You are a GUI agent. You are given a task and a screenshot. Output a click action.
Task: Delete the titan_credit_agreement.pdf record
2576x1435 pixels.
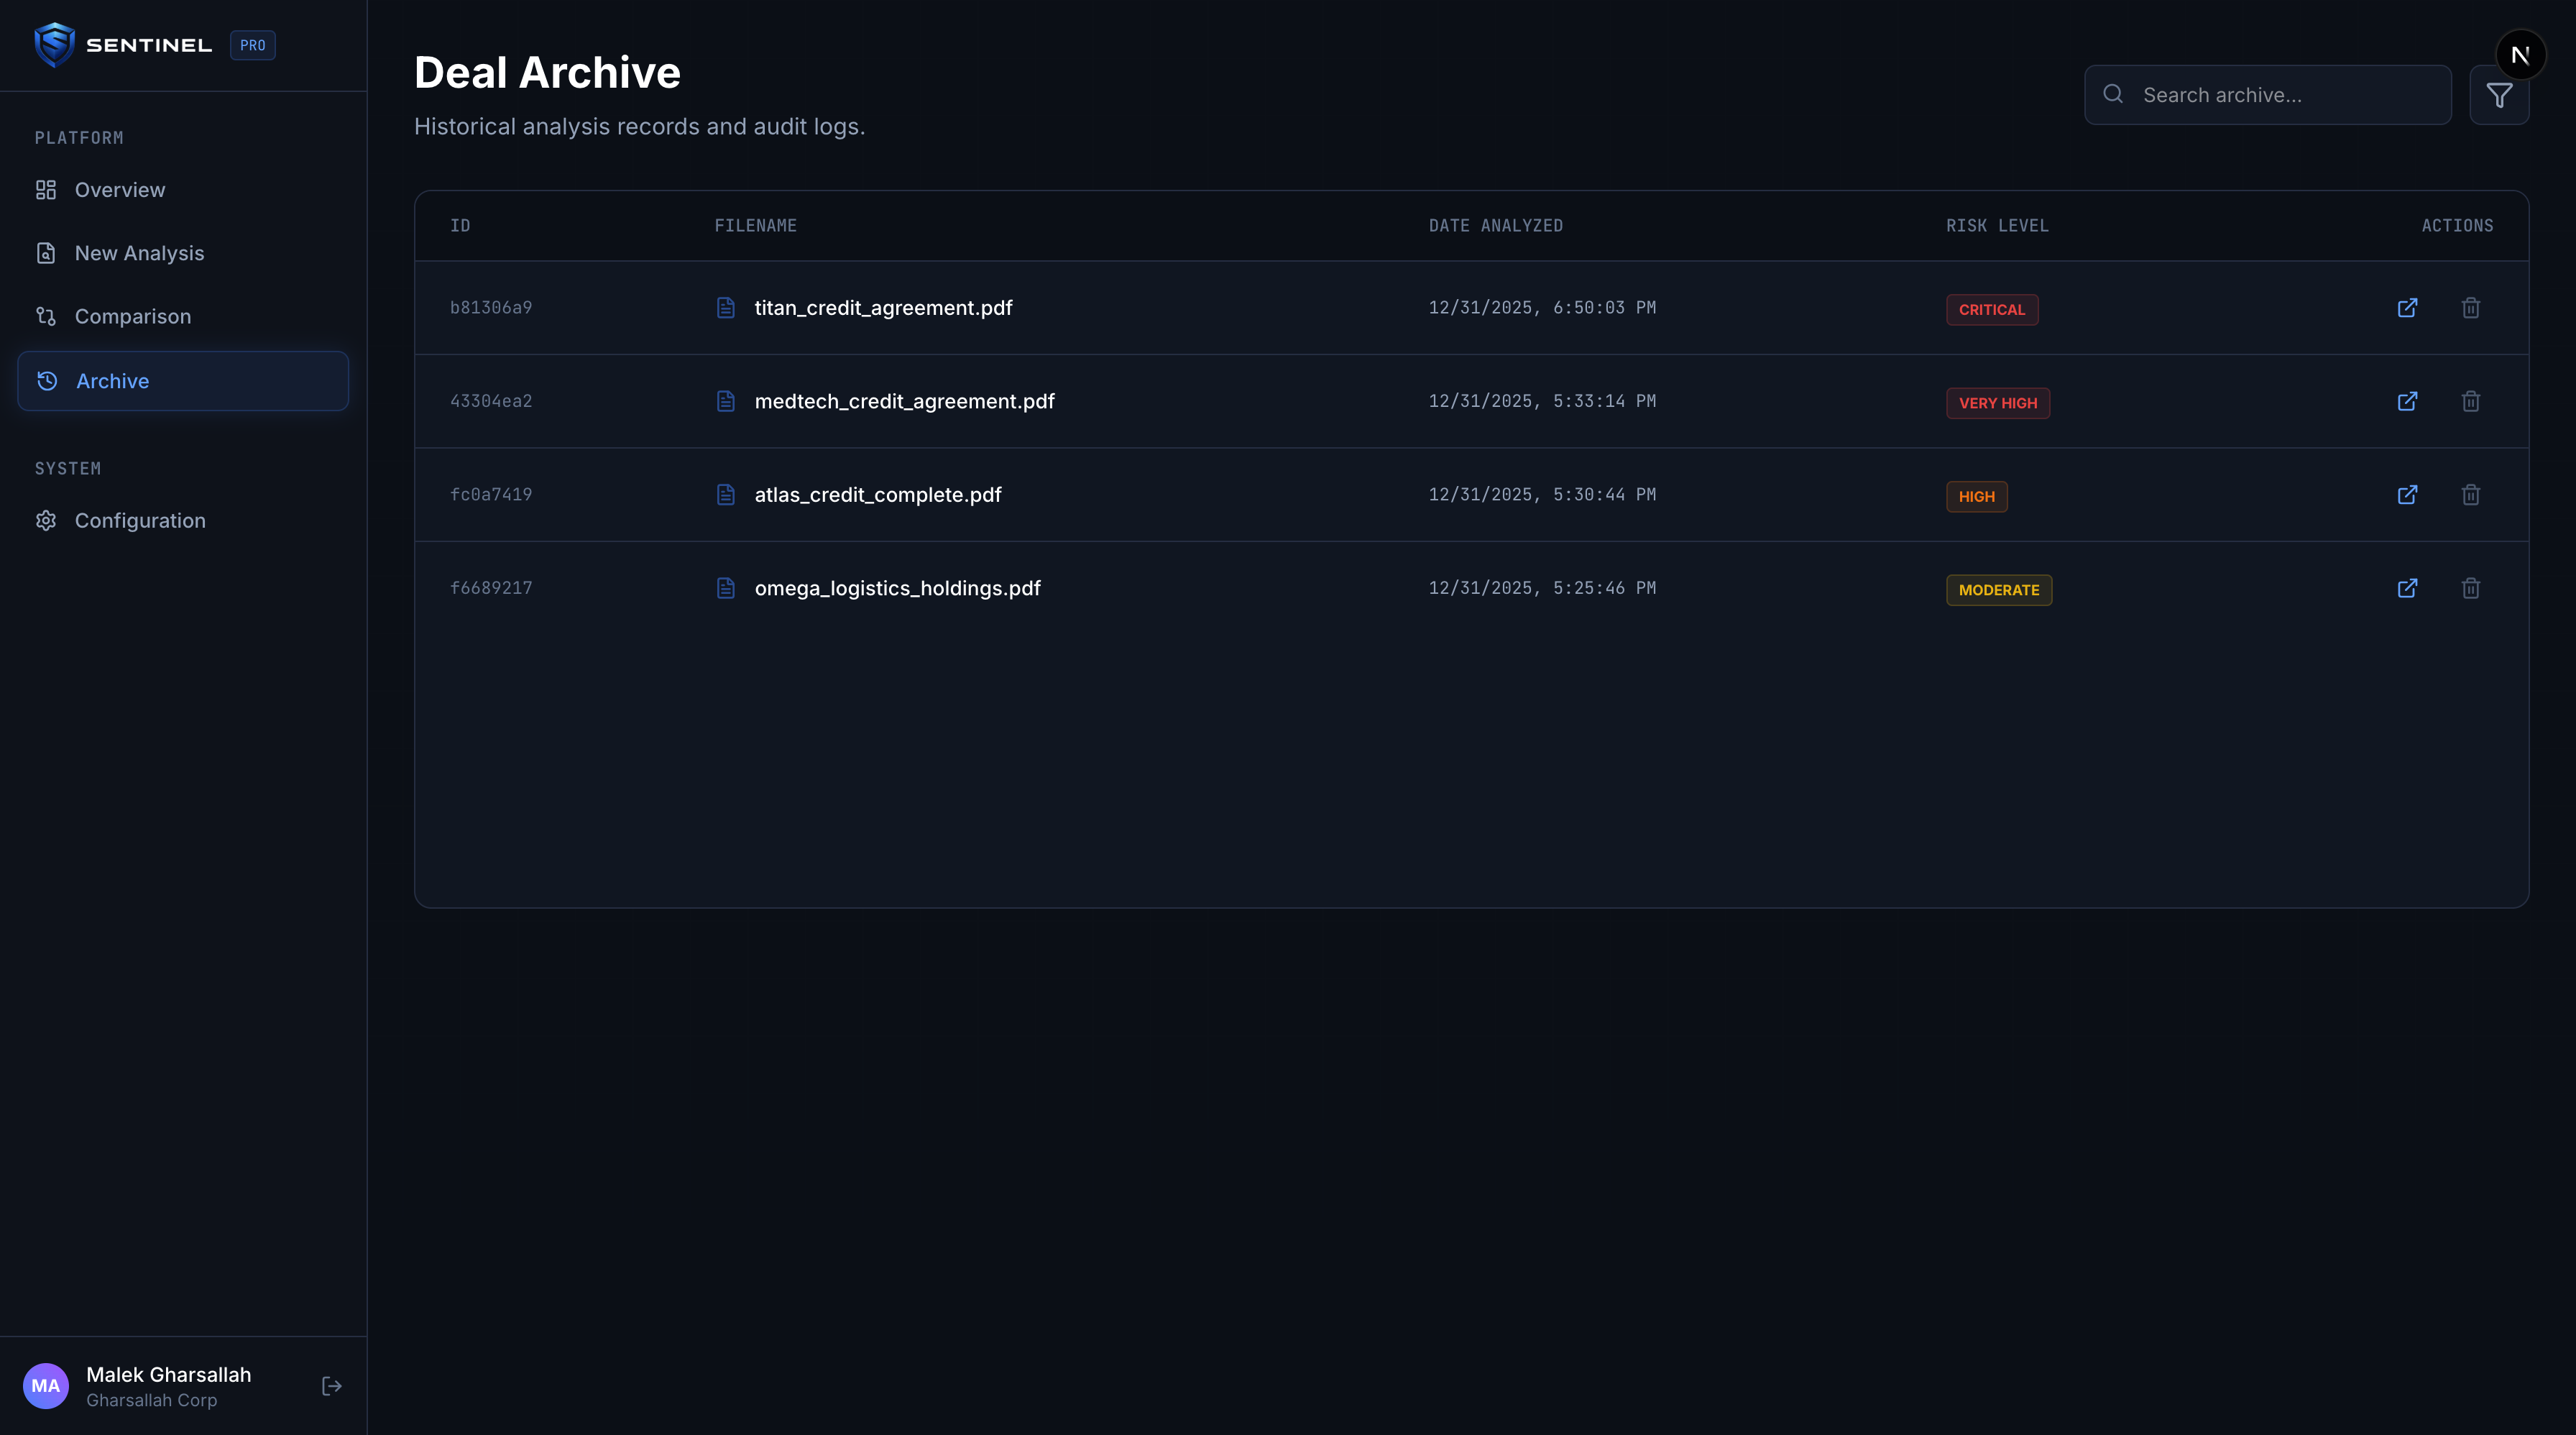[x=2470, y=308]
